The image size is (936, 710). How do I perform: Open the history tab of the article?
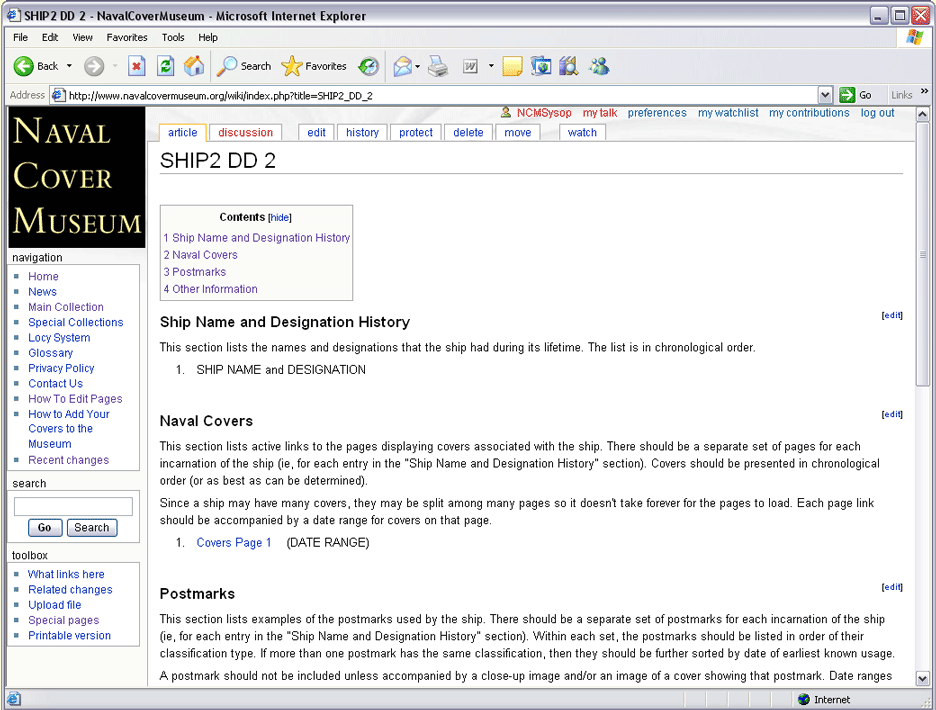362,132
